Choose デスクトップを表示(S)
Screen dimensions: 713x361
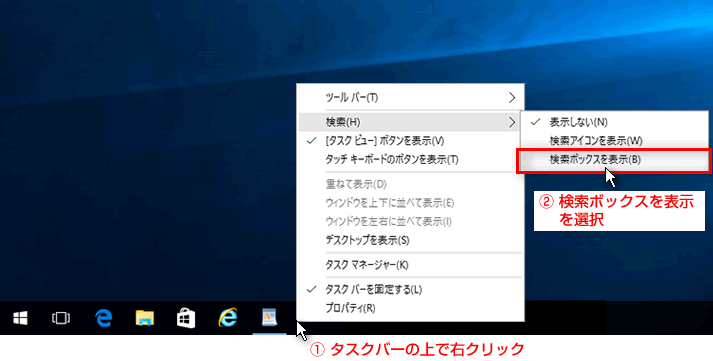(410, 240)
